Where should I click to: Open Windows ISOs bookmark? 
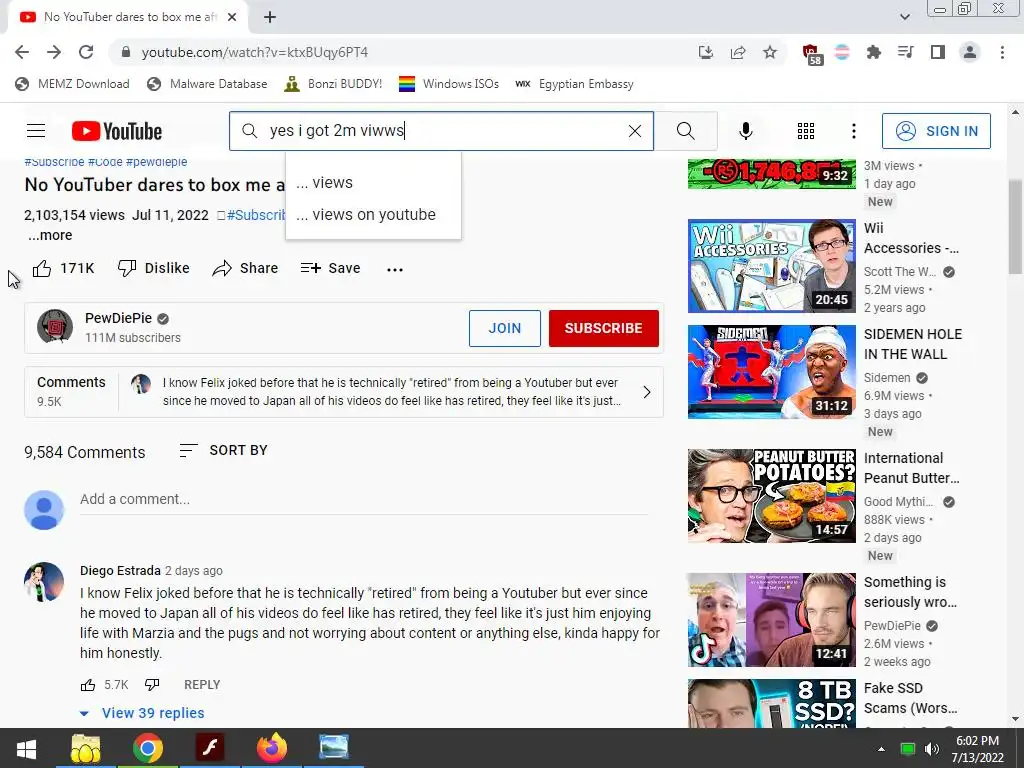point(449,84)
